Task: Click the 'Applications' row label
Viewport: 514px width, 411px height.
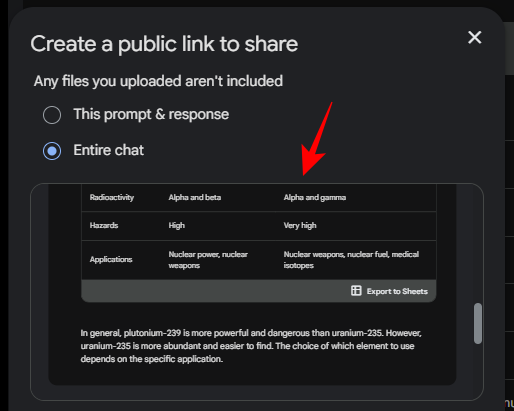Action: (x=111, y=259)
